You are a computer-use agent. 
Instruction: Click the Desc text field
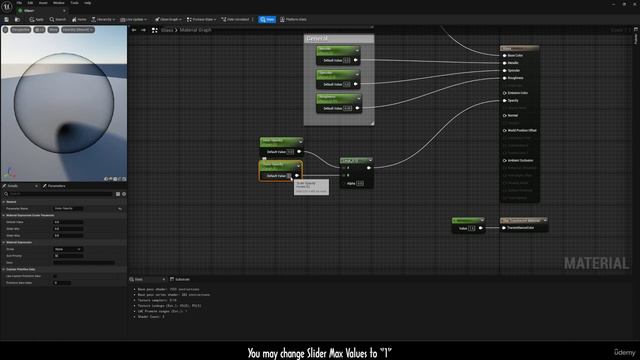pos(84,262)
